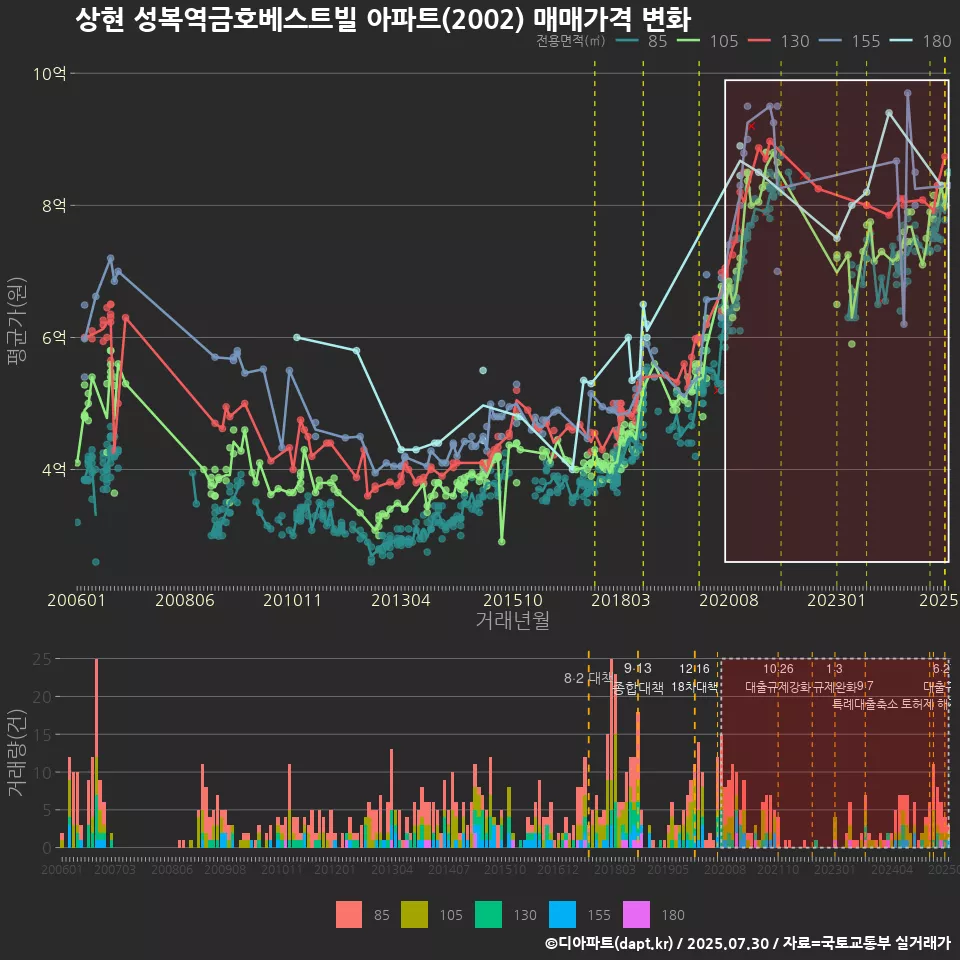Select the slate blue 155 line sample in top legend
The width and height of the screenshot is (960, 960).
tap(830, 41)
